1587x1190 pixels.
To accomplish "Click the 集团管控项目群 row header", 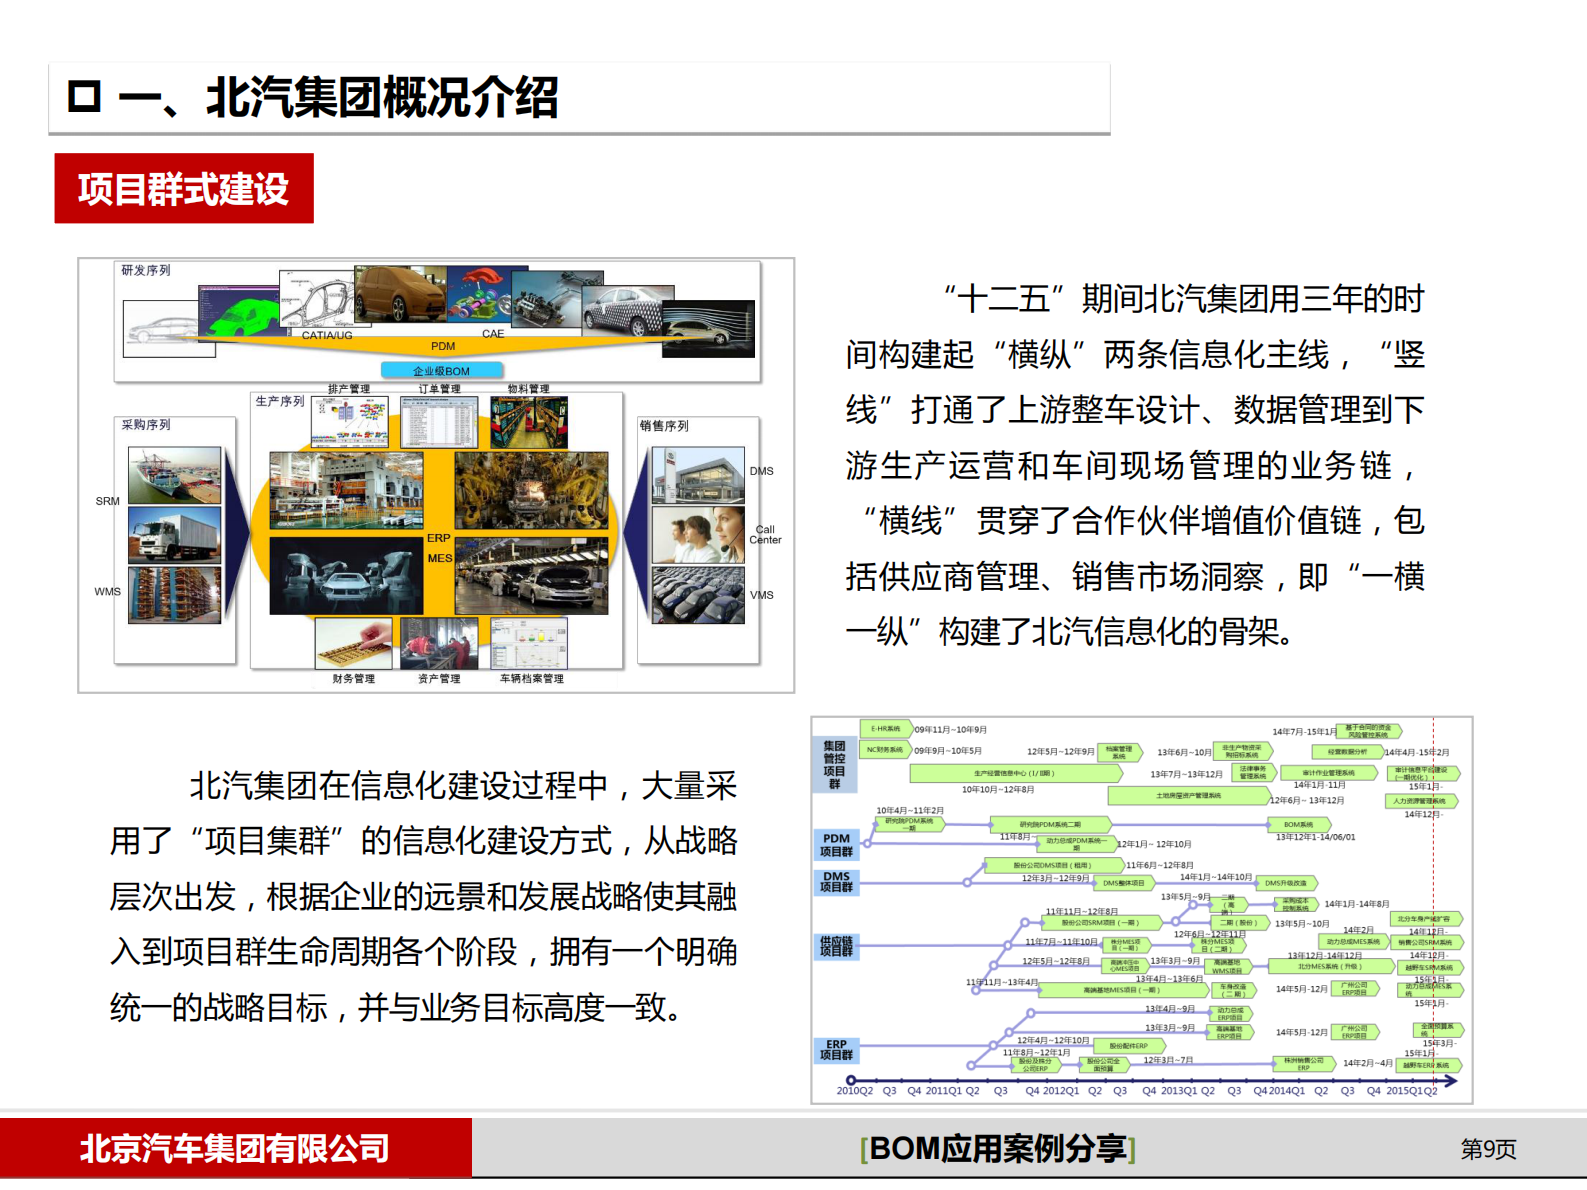I will 835,764.
